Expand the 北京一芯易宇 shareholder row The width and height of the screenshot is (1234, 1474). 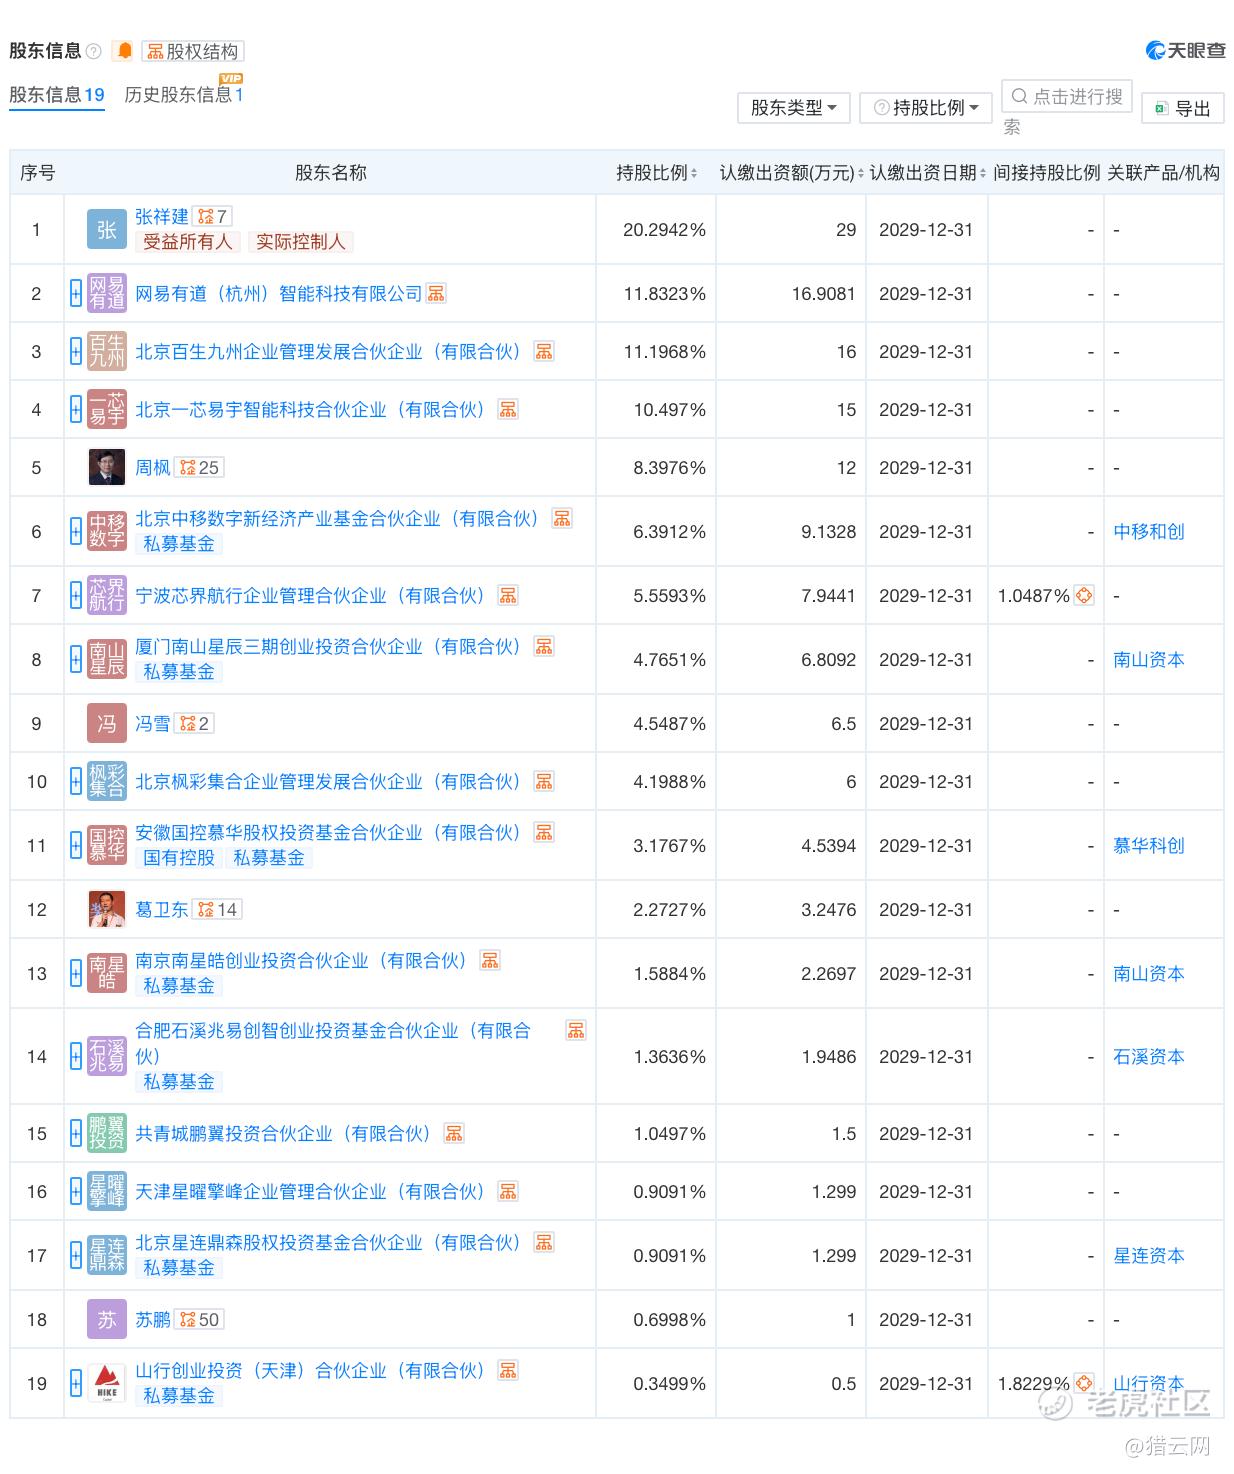[x=76, y=410]
